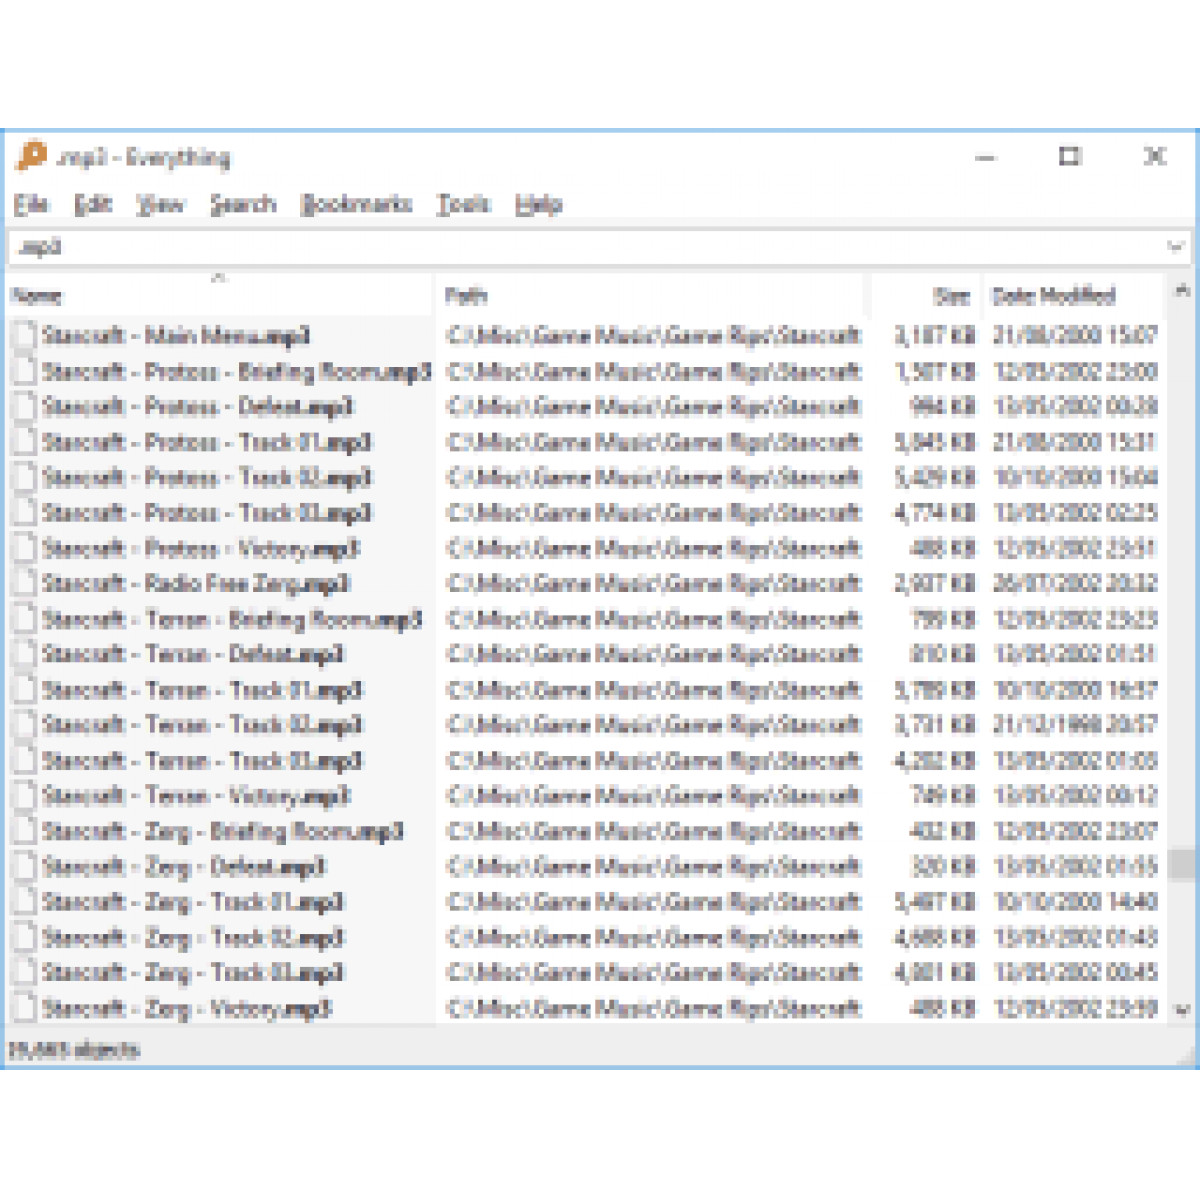Click the date modified cell of Radio Free Zerg.mp3
The image size is (1200, 1200).
click(x=1075, y=583)
